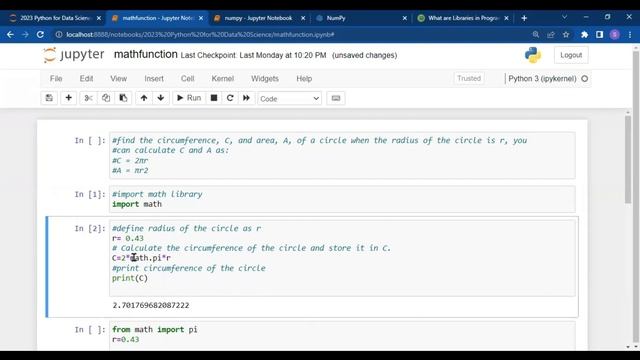
Task: Go forward in browser history
Action: (x=25, y=35)
